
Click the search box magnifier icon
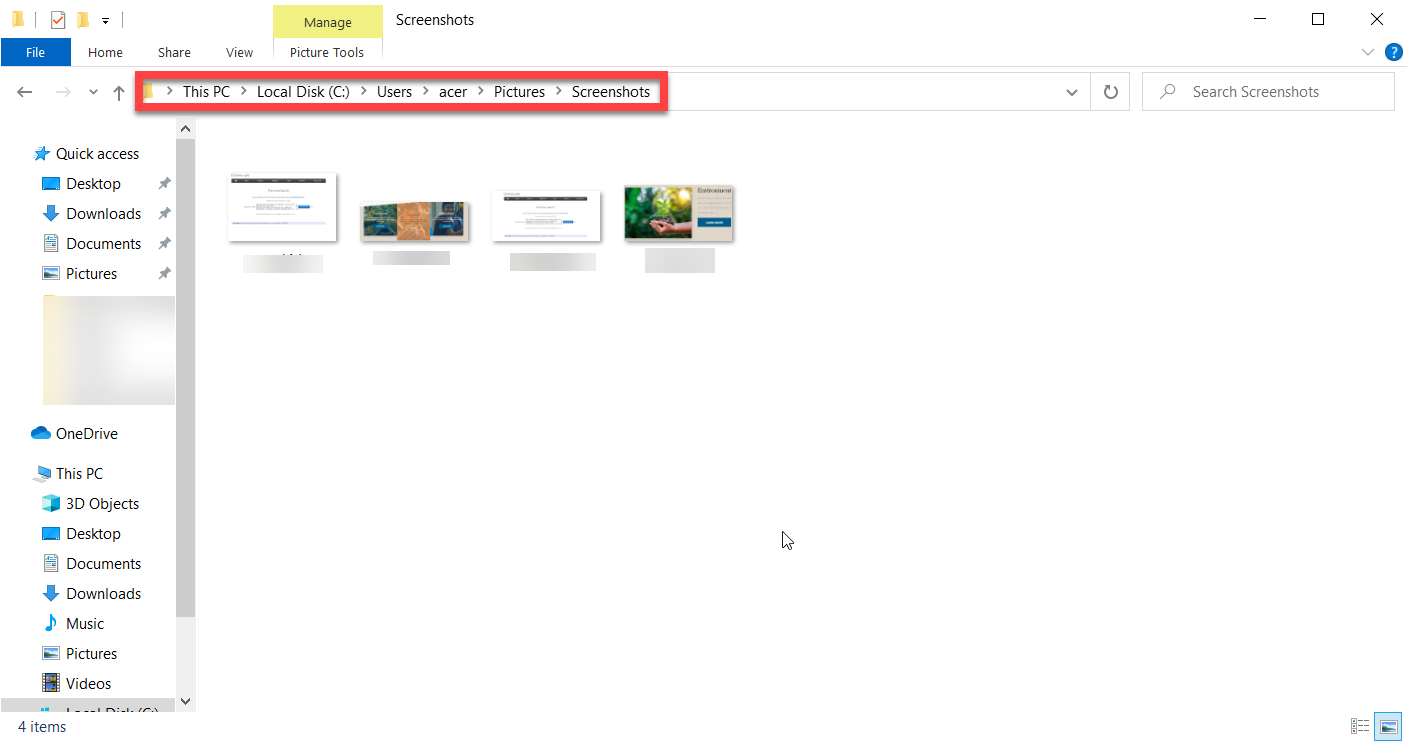click(1167, 91)
